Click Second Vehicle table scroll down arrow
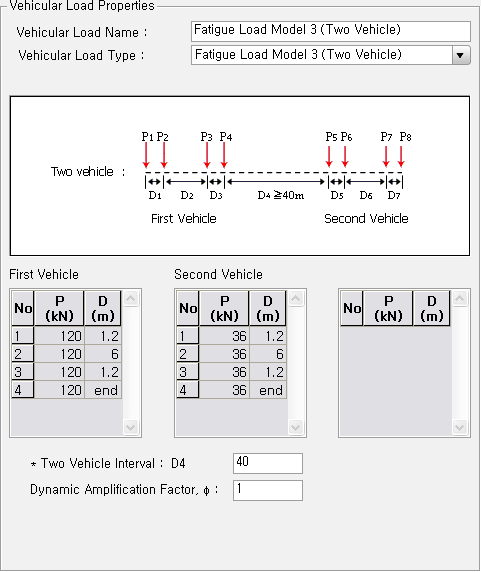The height and width of the screenshot is (572, 481). click(296, 426)
